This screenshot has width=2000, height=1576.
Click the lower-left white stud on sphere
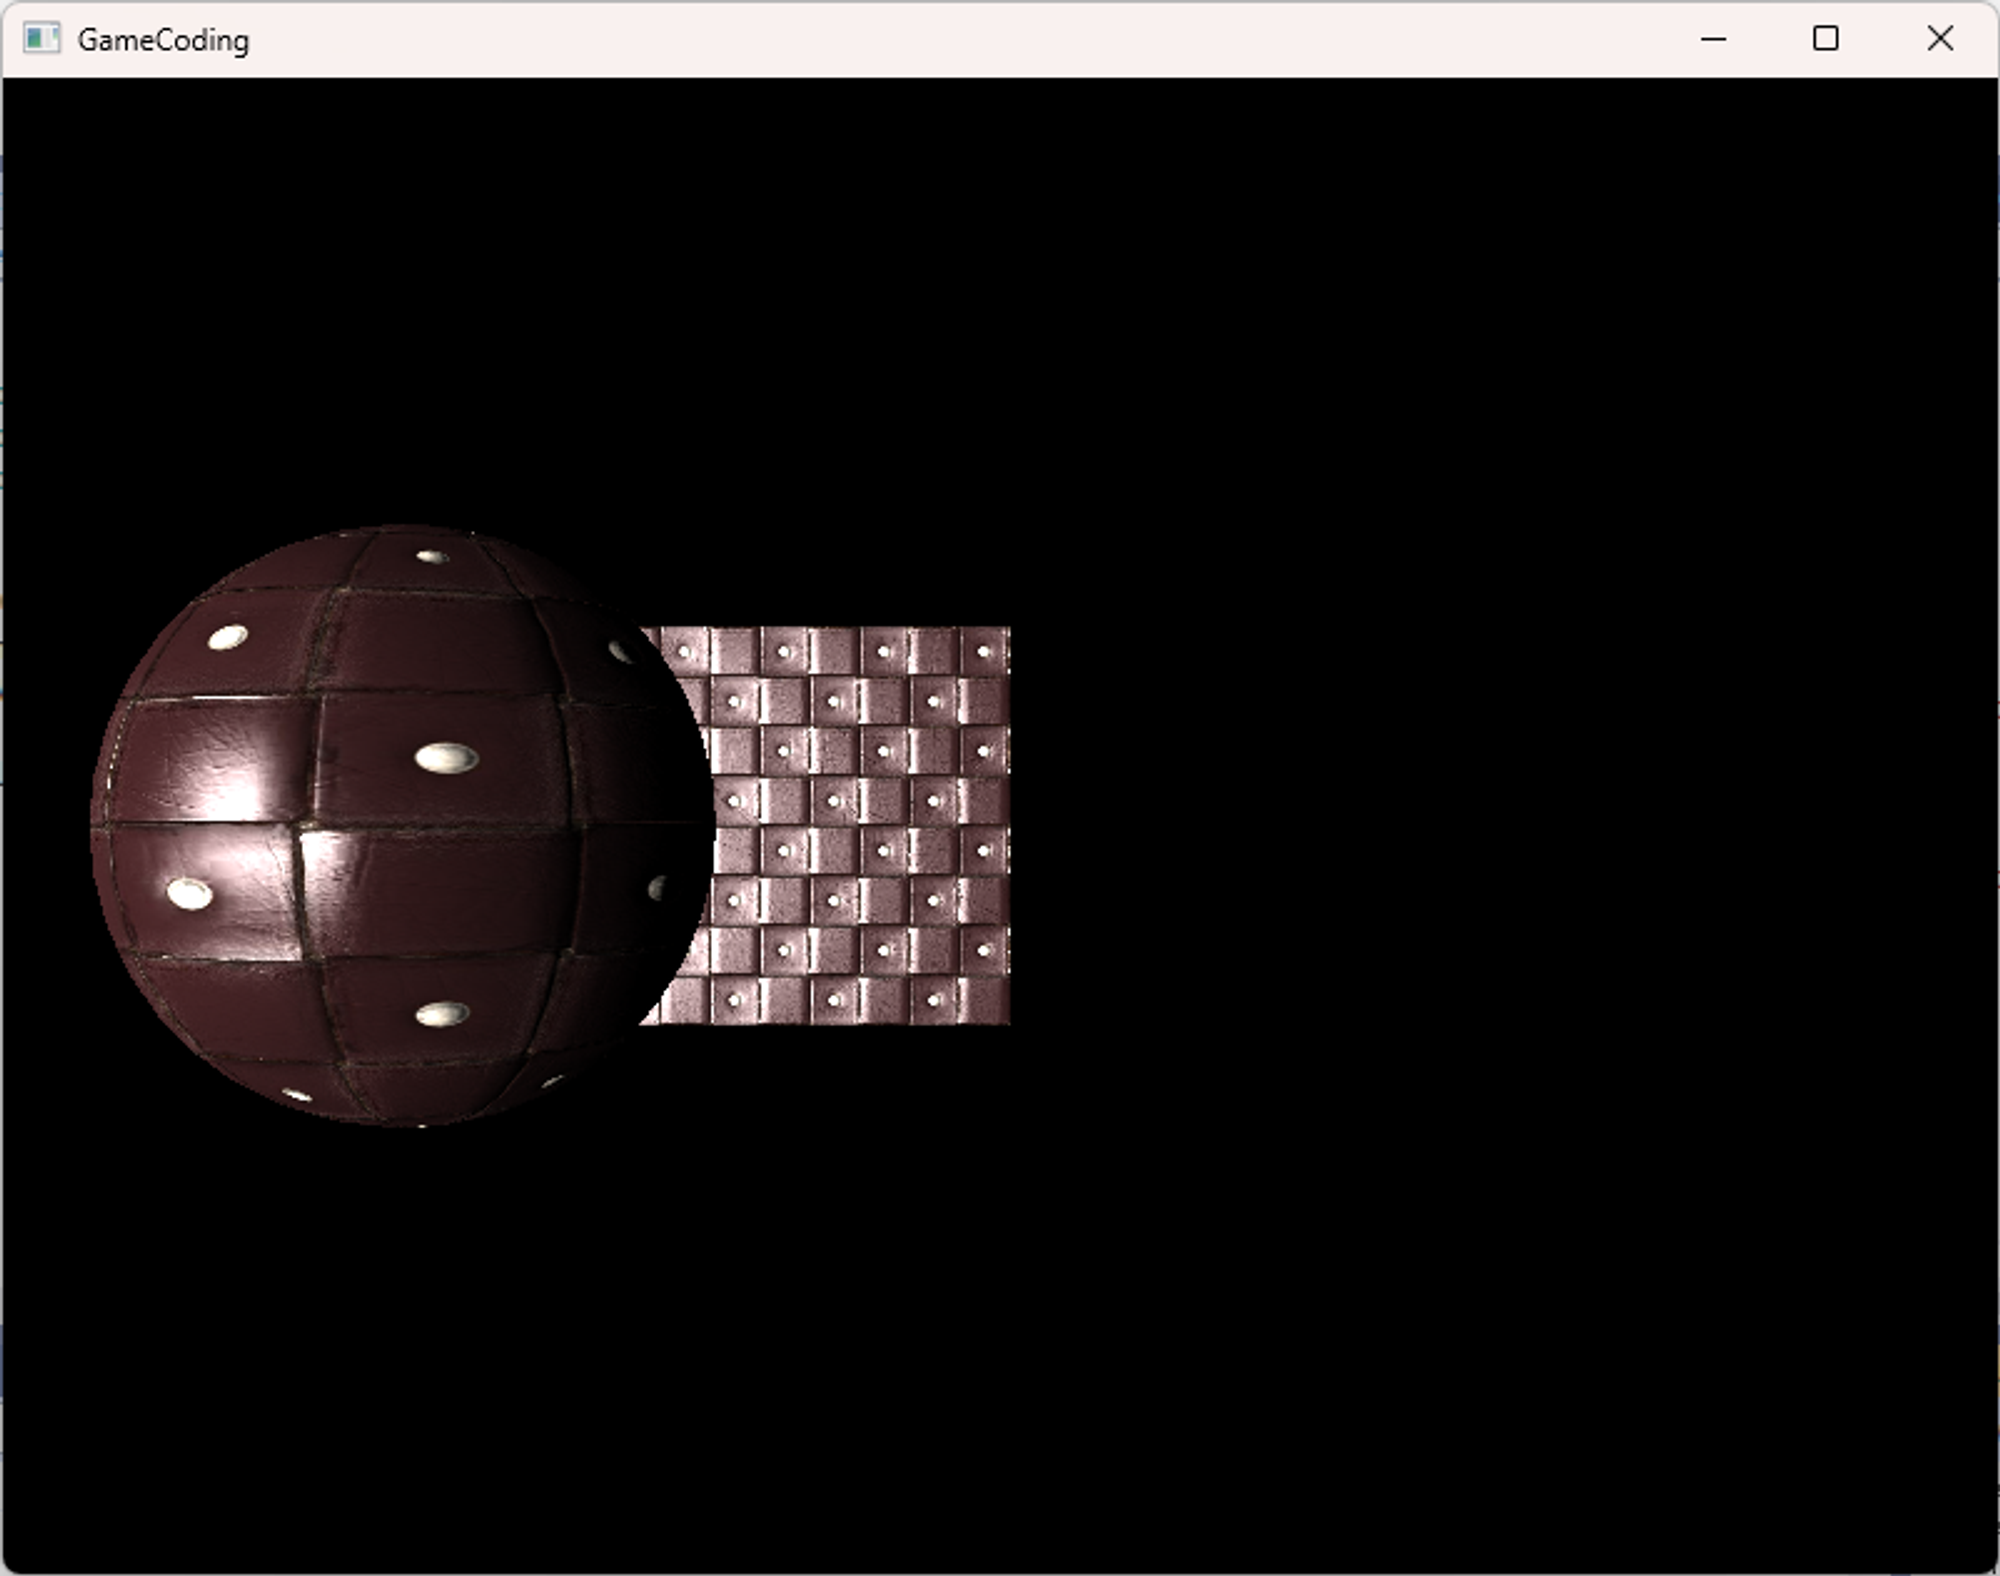(x=189, y=892)
